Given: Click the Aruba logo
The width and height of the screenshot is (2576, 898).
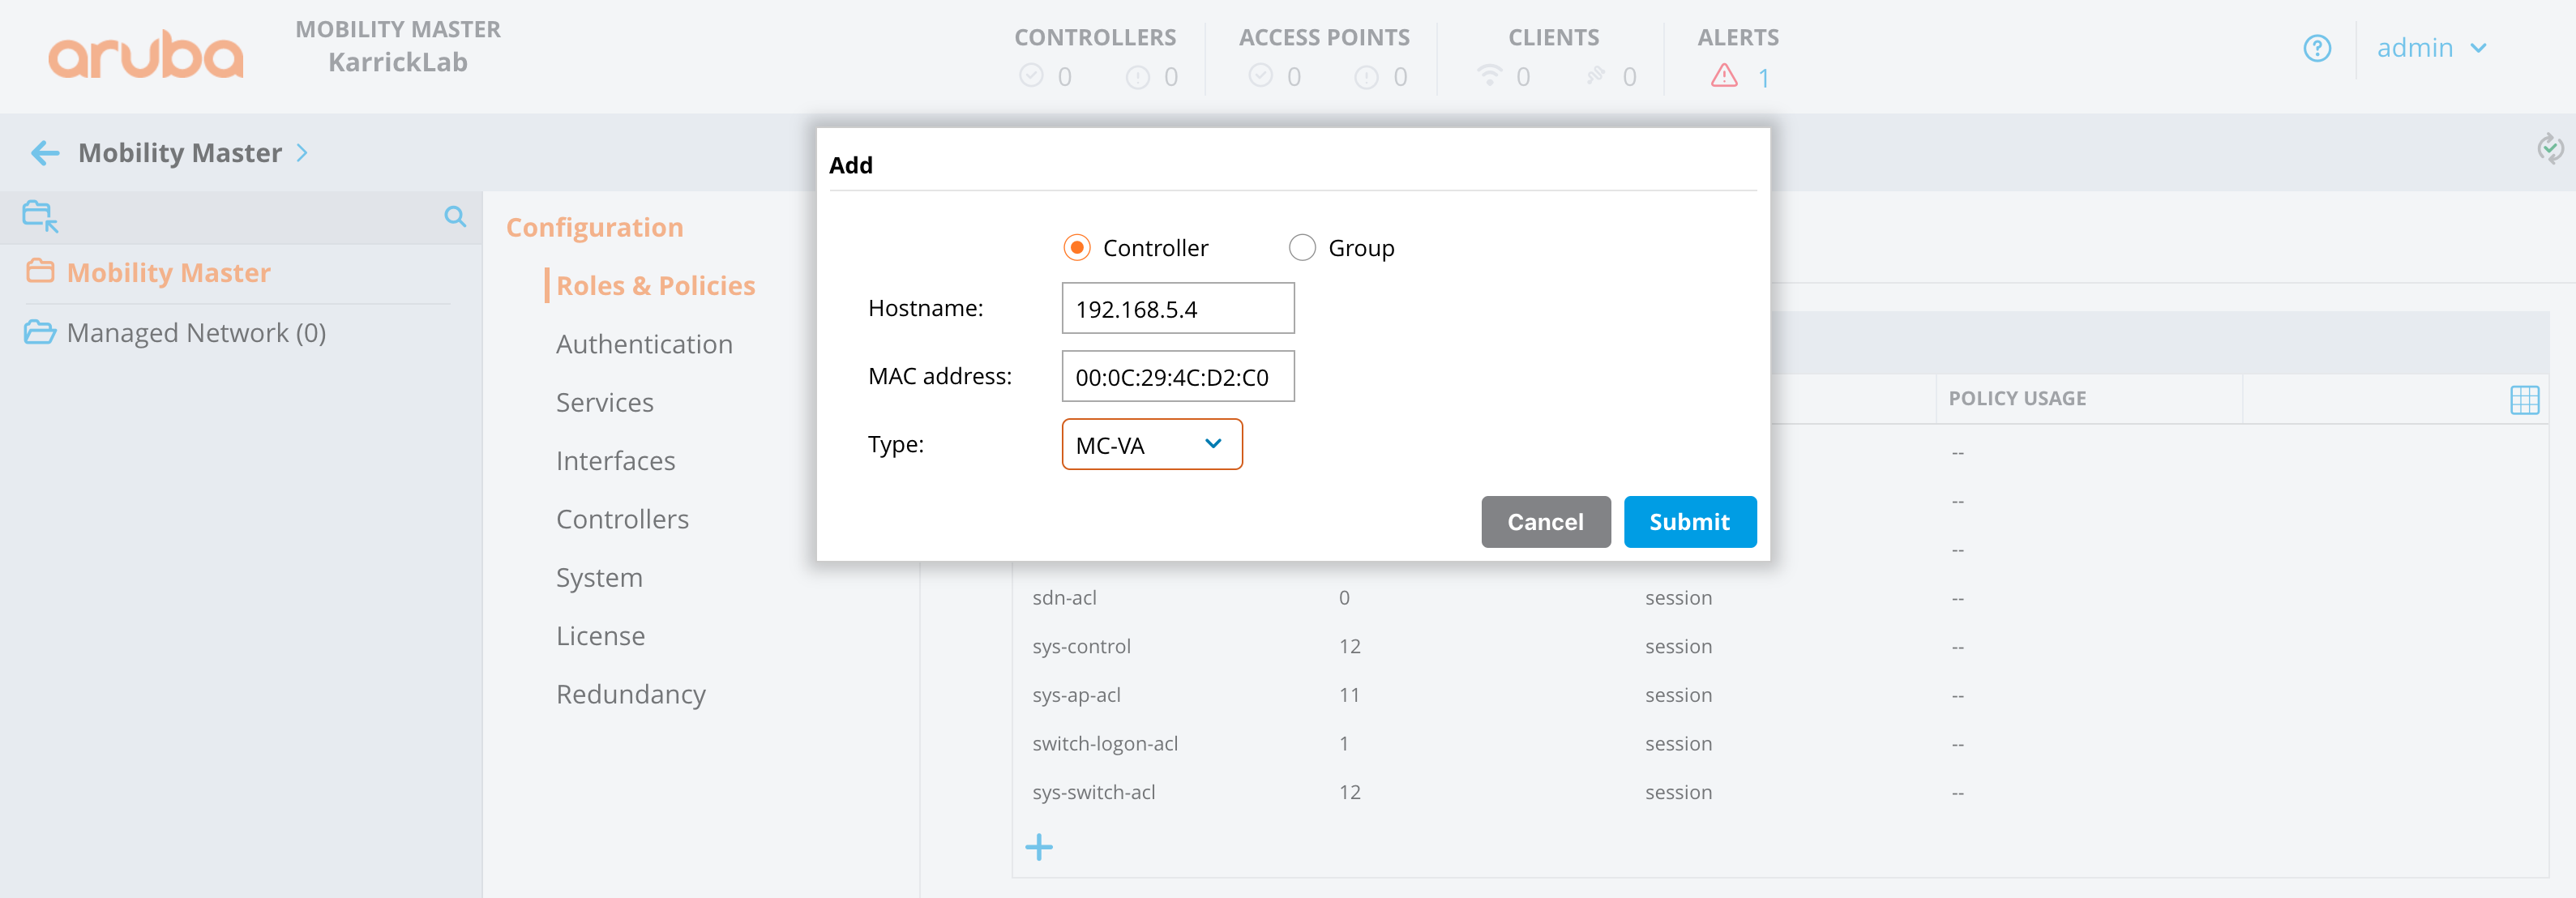Looking at the screenshot, I should click(x=146, y=55).
